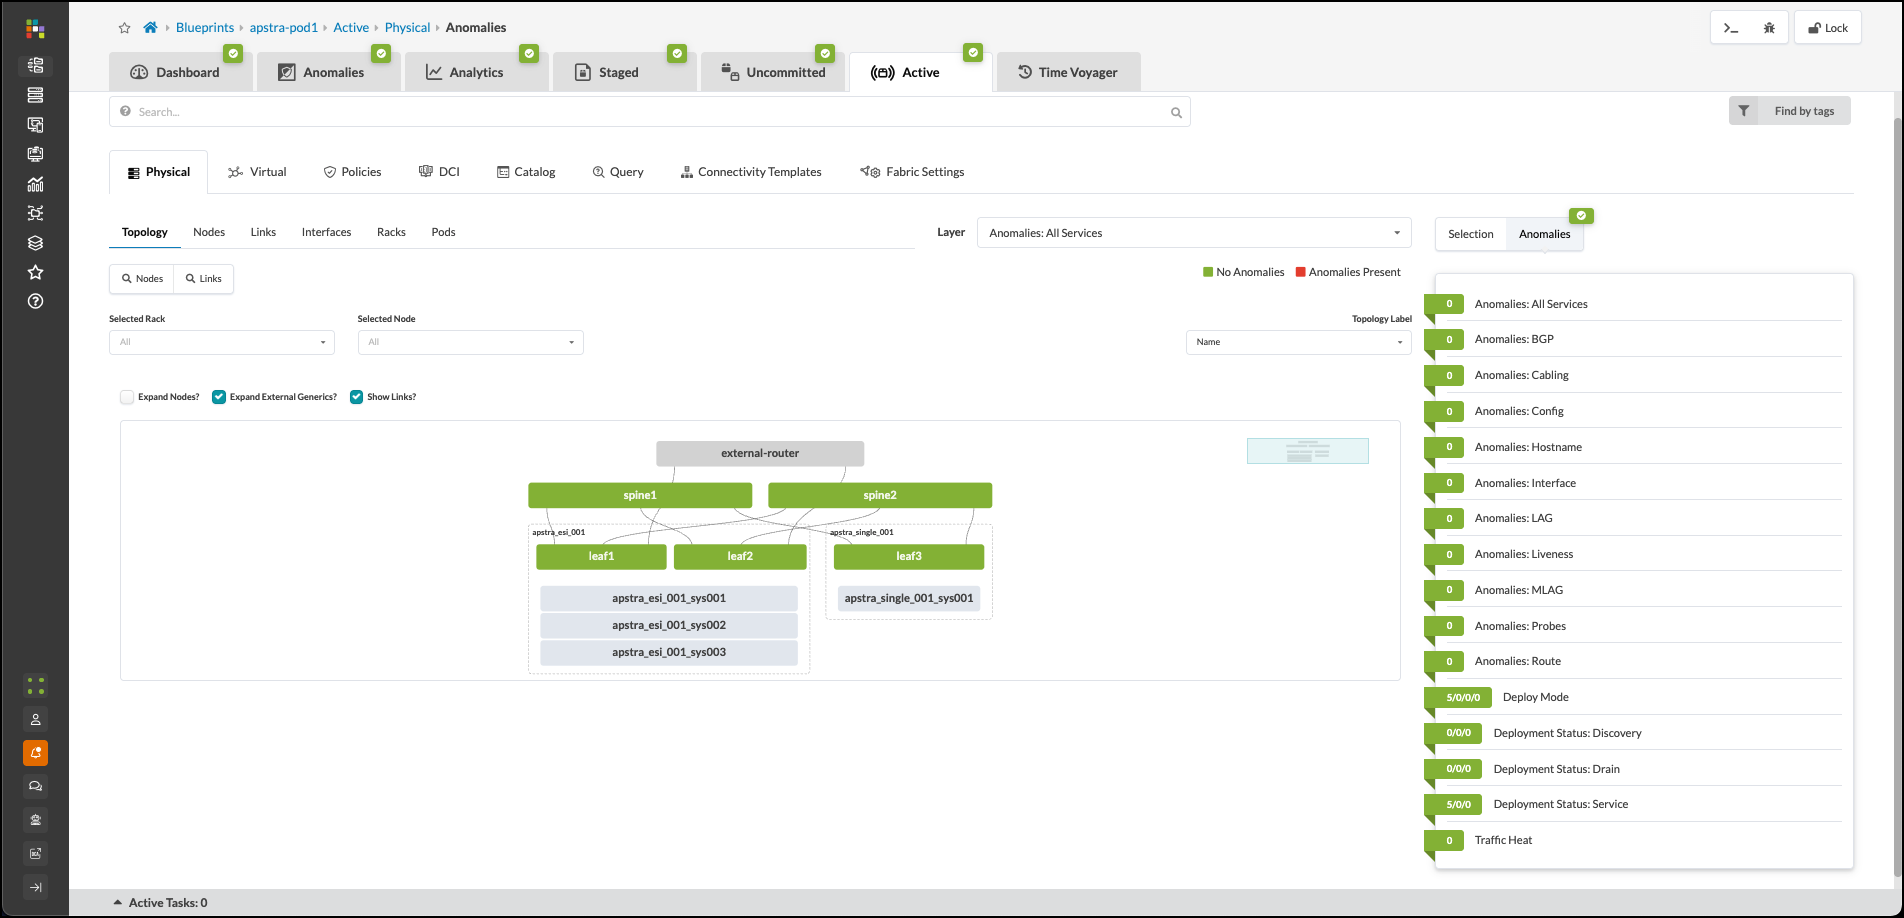Disable the Show Links checkbox
The width and height of the screenshot is (1904, 918).
(x=356, y=397)
